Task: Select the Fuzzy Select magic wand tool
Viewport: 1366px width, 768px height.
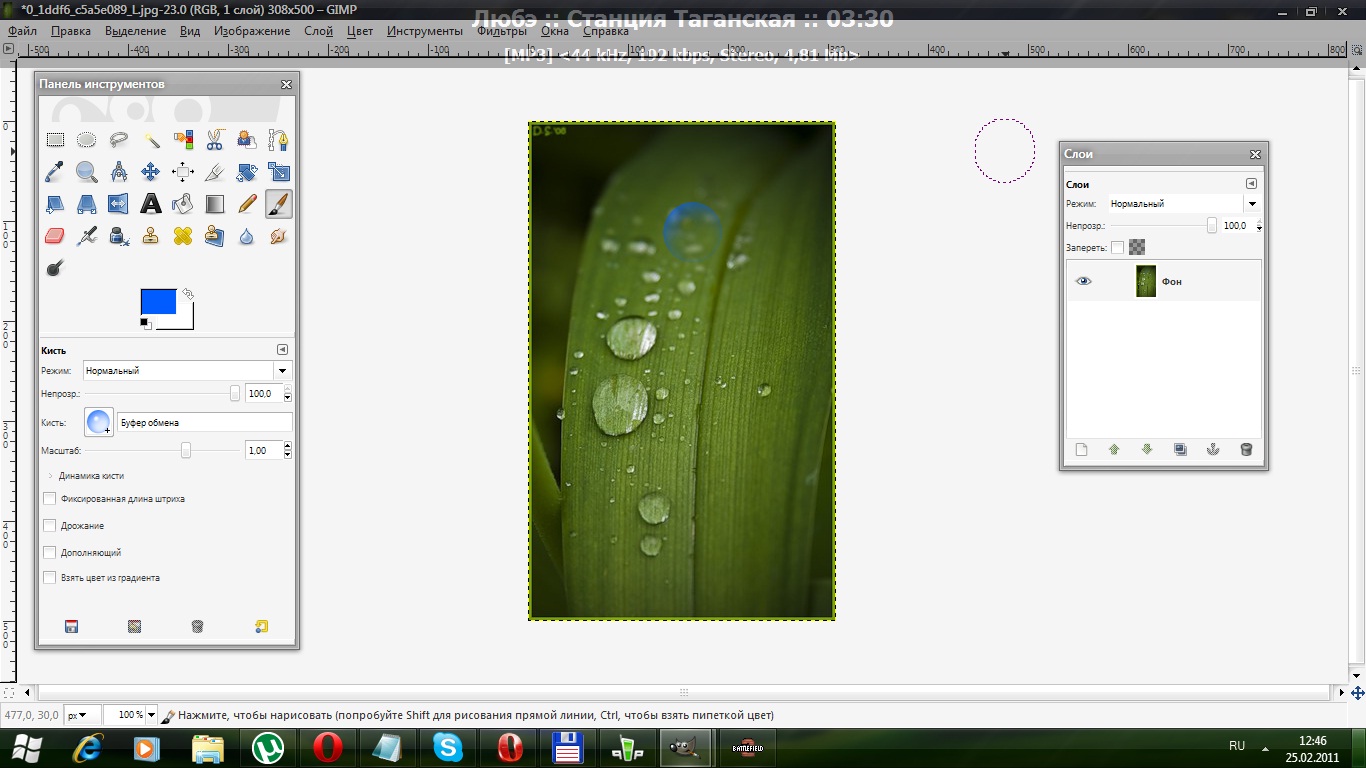Action: pyautogui.click(x=151, y=140)
